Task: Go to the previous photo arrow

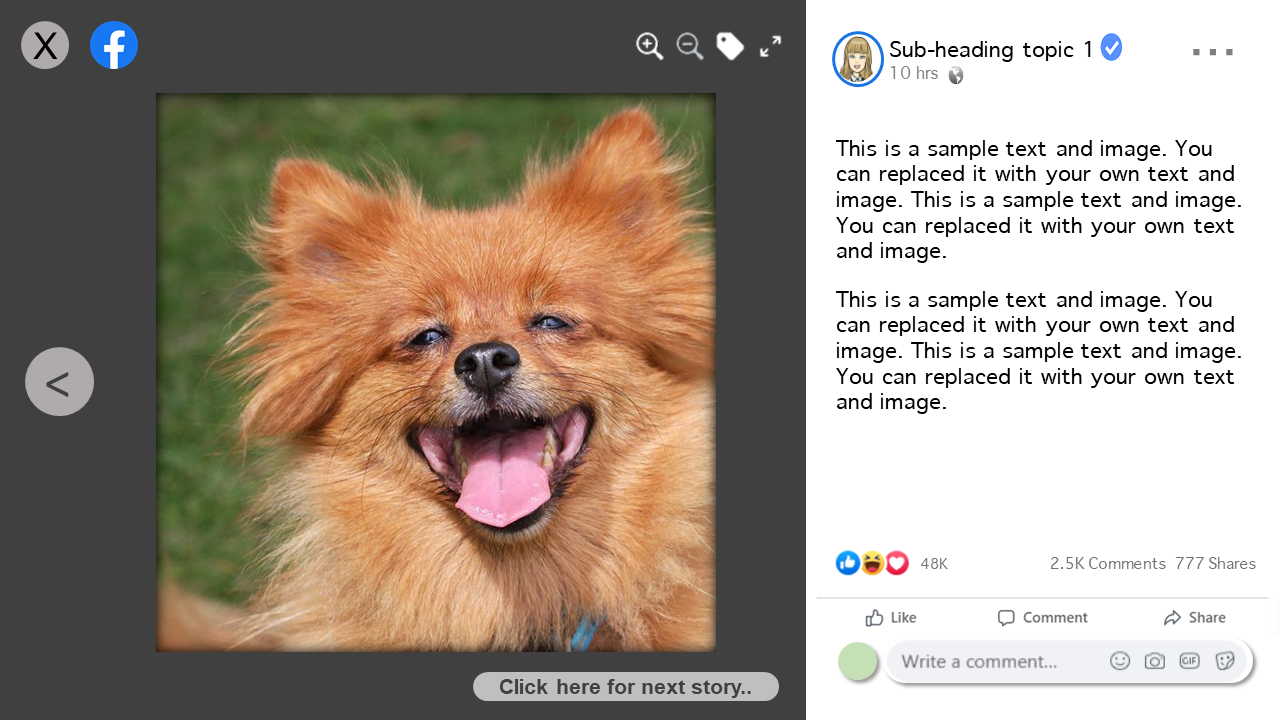Action: pos(59,381)
